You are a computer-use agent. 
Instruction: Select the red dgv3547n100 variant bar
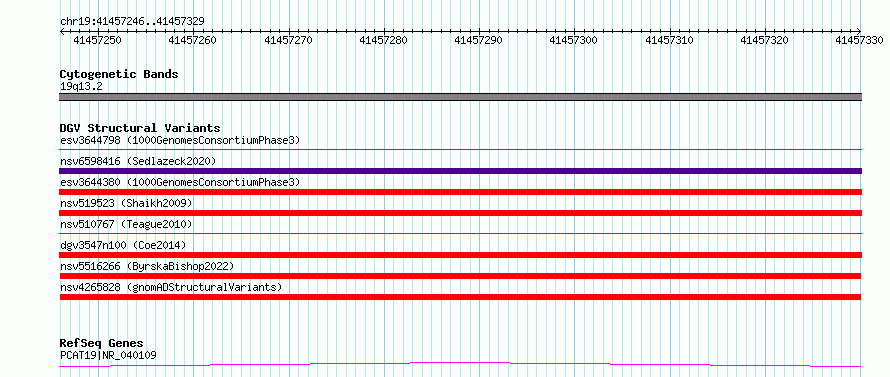coord(461,255)
